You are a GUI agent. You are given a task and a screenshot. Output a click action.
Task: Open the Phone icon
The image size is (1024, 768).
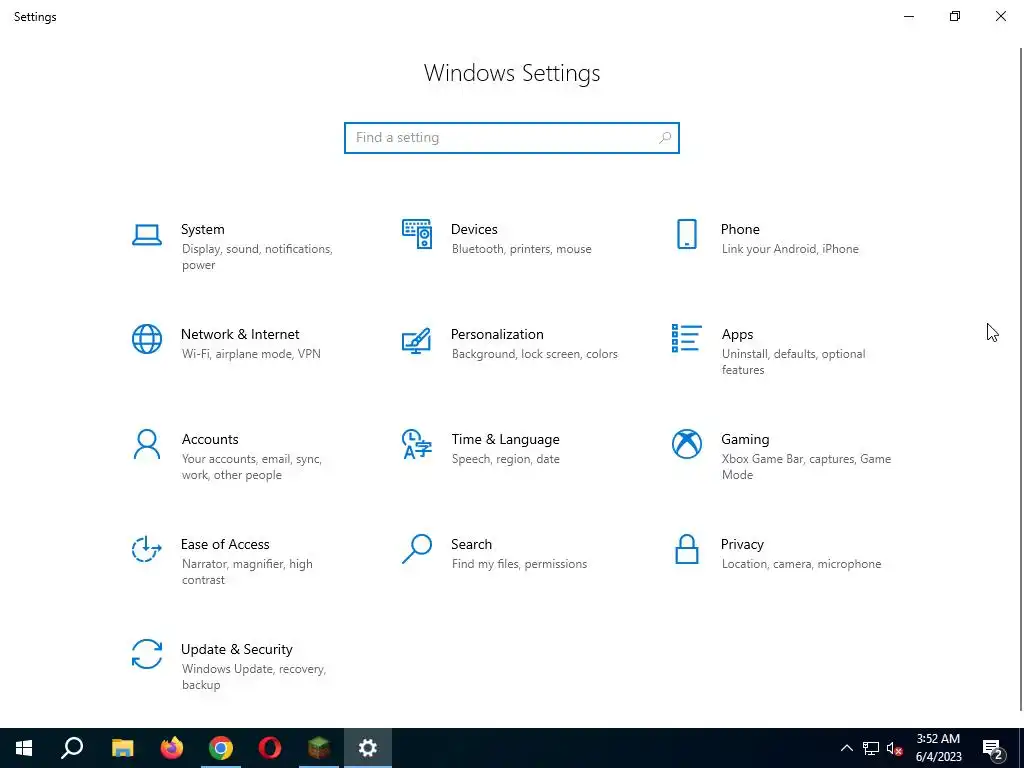click(x=686, y=234)
